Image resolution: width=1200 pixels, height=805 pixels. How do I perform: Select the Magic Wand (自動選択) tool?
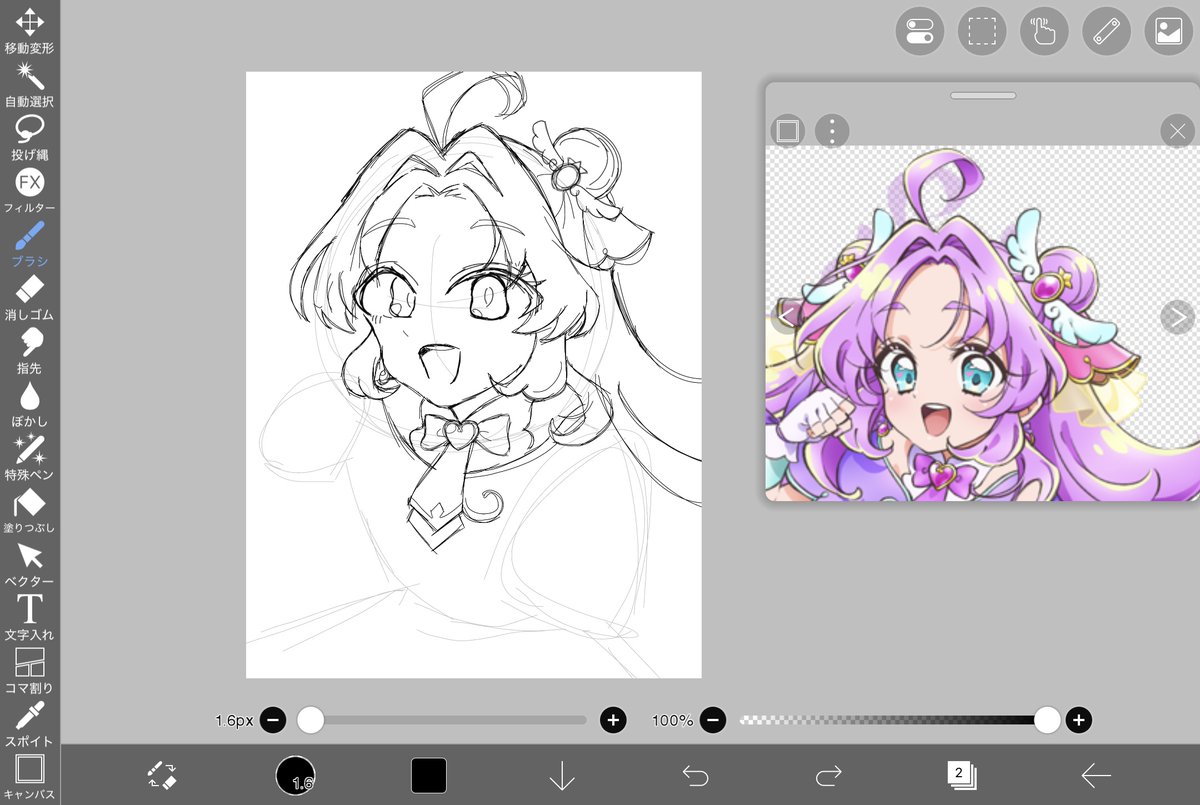[x=30, y=83]
